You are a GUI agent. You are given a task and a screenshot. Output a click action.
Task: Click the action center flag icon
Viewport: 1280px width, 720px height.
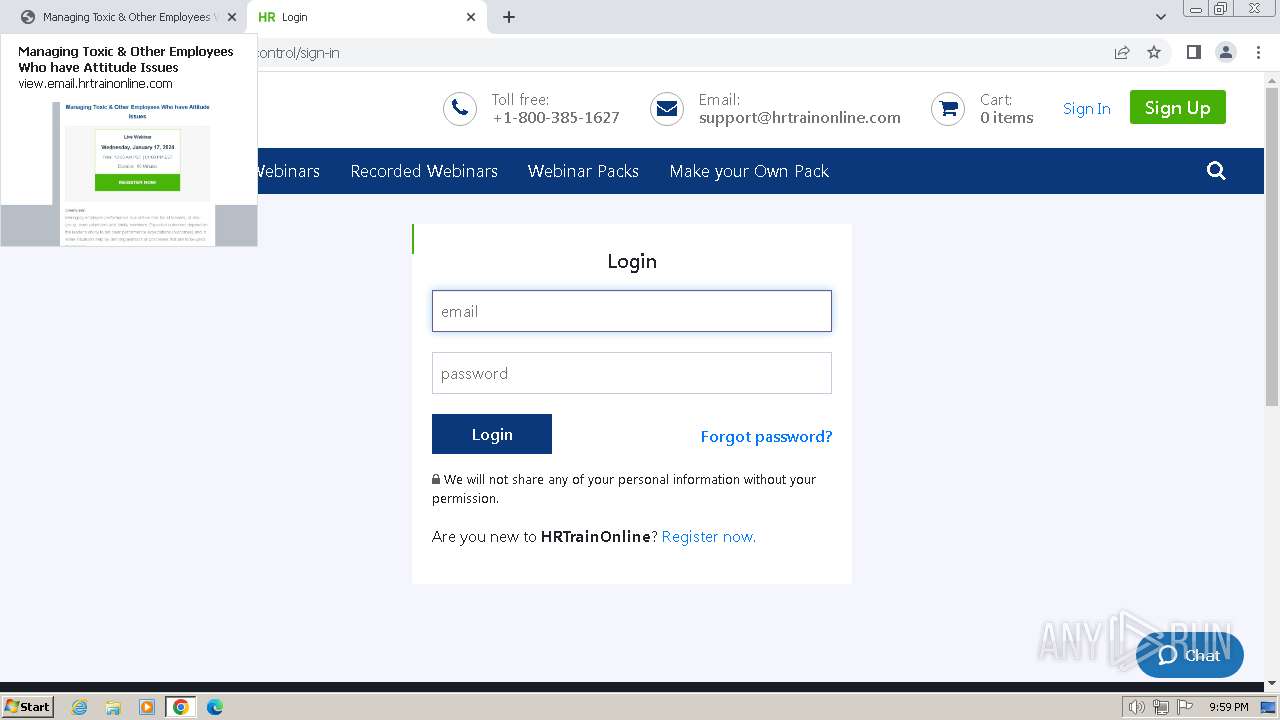point(1183,707)
